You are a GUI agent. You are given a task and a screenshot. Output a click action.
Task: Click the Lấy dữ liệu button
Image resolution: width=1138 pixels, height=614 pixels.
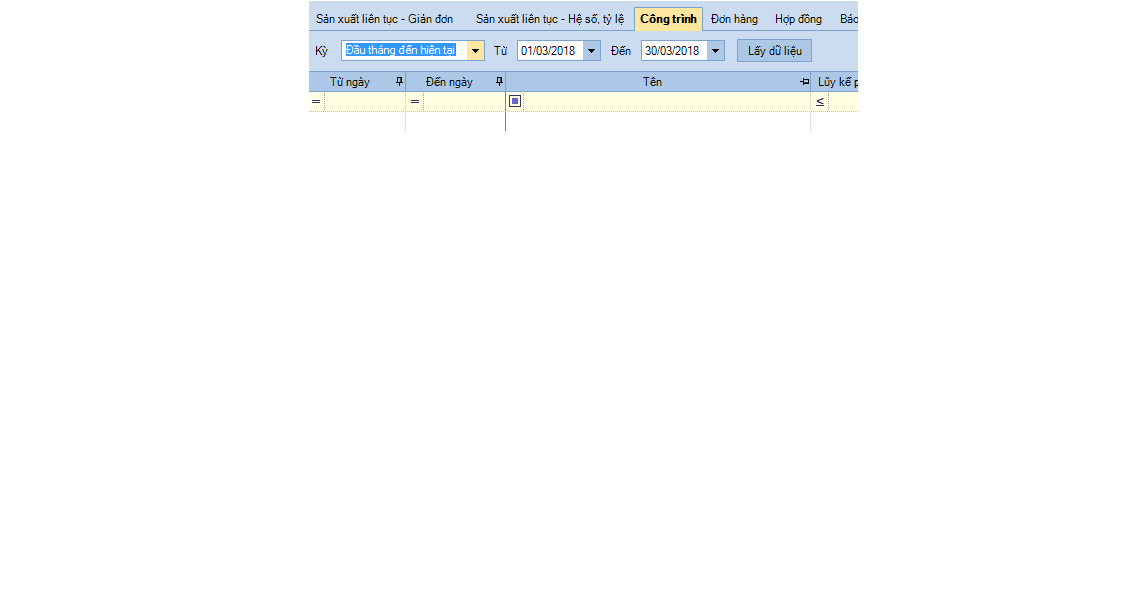click(774, 51)
